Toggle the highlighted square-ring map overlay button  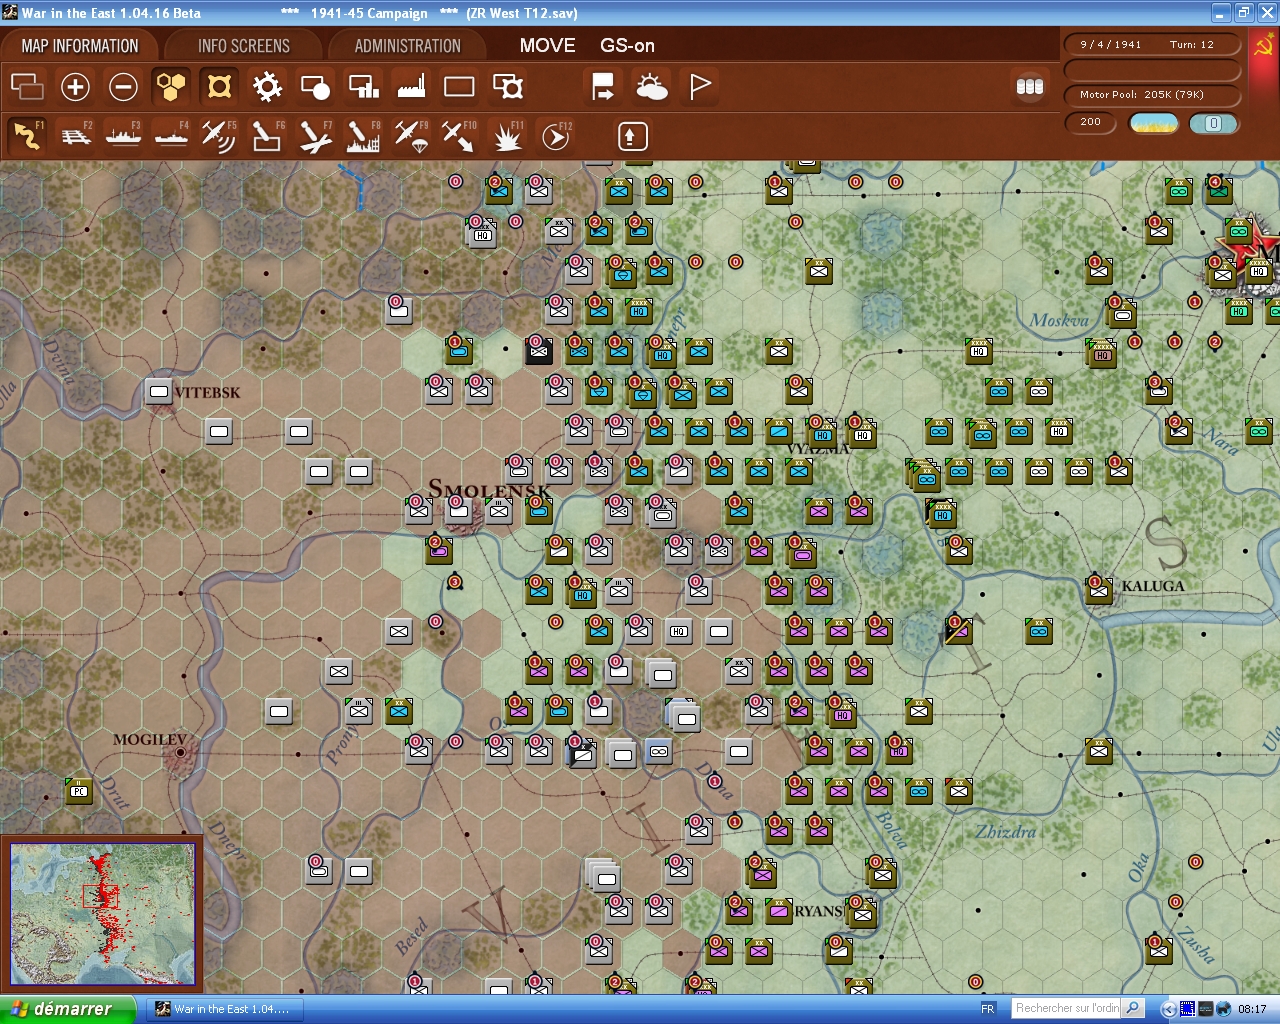coord(219,87)
